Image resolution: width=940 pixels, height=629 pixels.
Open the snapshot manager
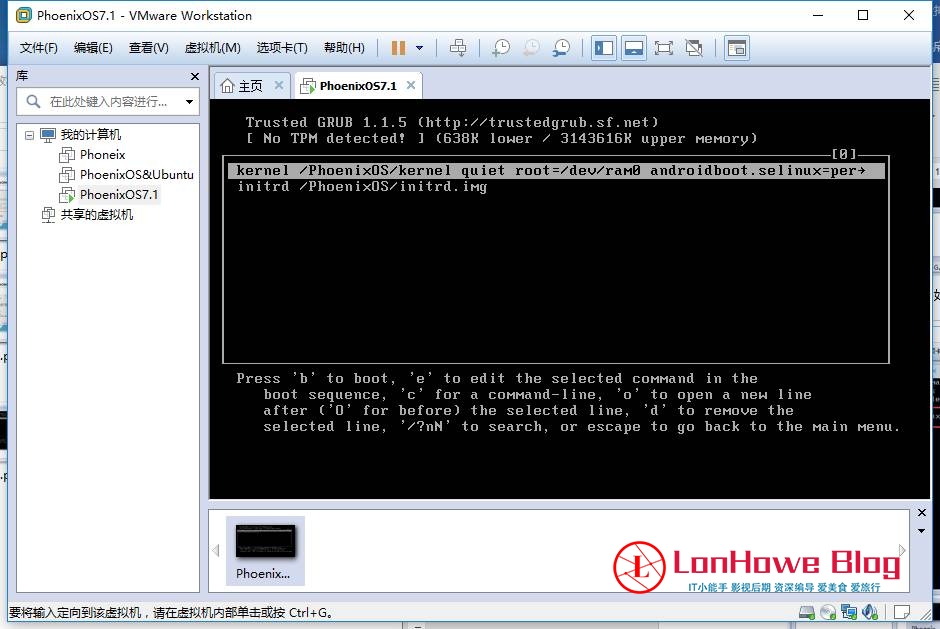(x=561, y=48)
